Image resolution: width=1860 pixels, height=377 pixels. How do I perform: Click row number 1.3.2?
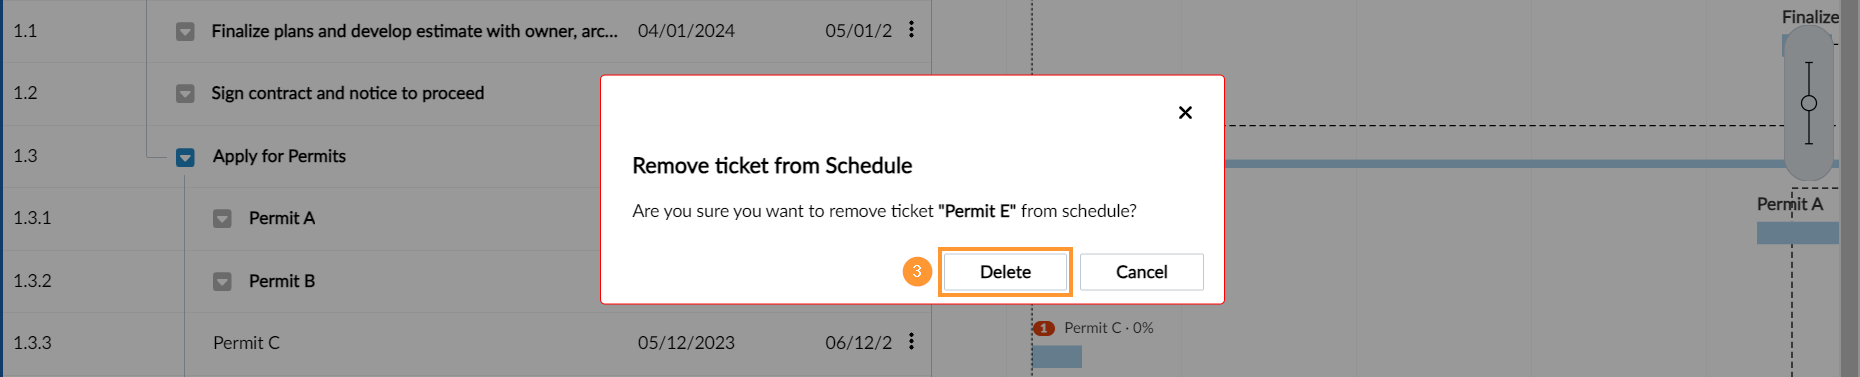pos(32,281)
